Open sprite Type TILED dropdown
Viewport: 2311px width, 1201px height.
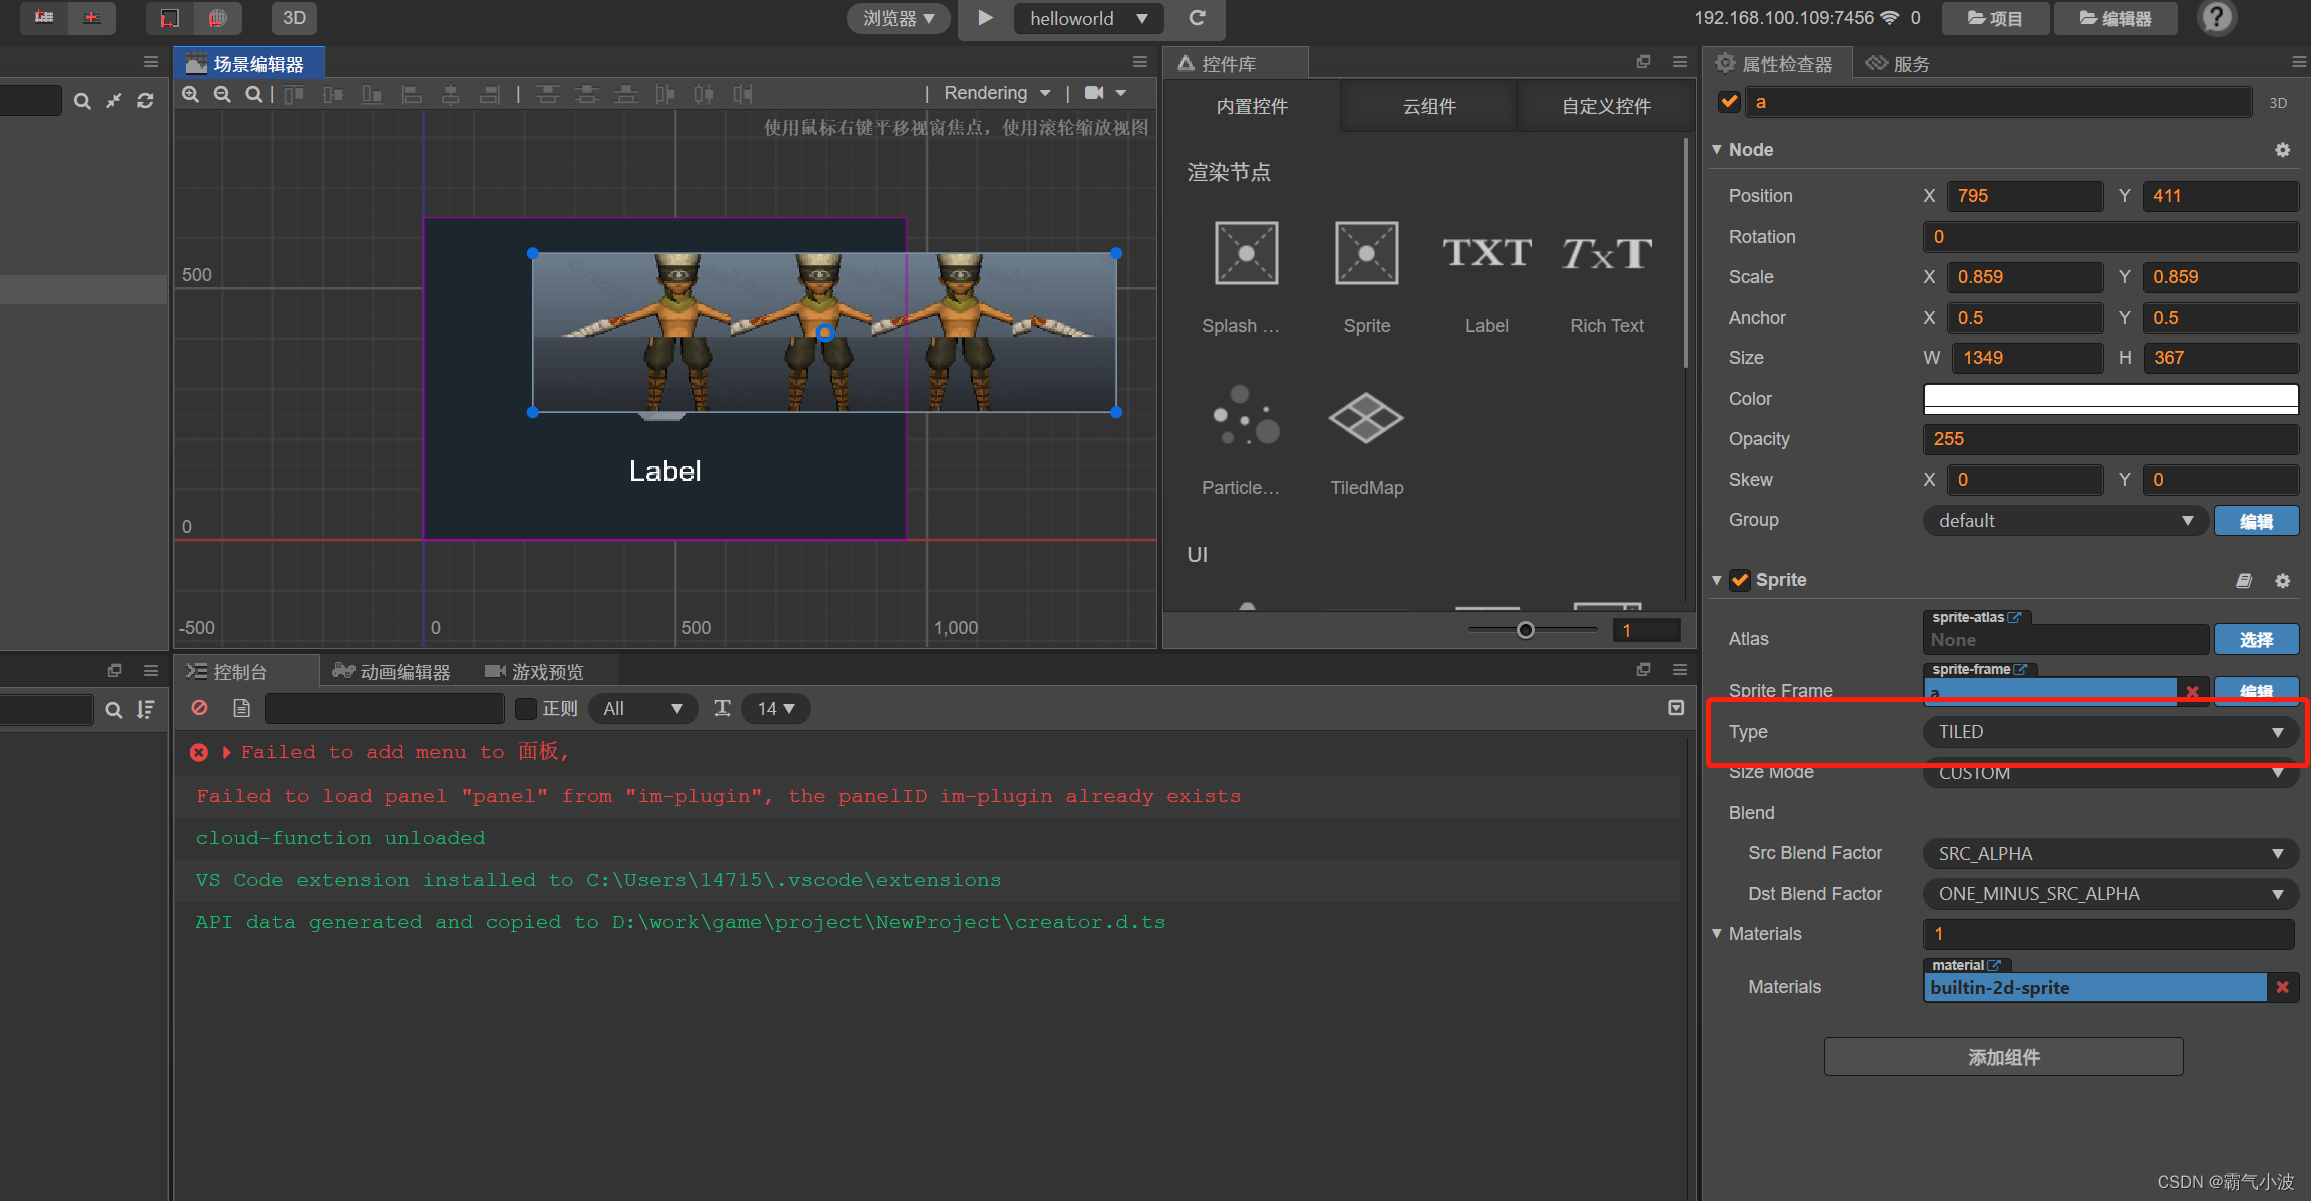[2110, 732]
